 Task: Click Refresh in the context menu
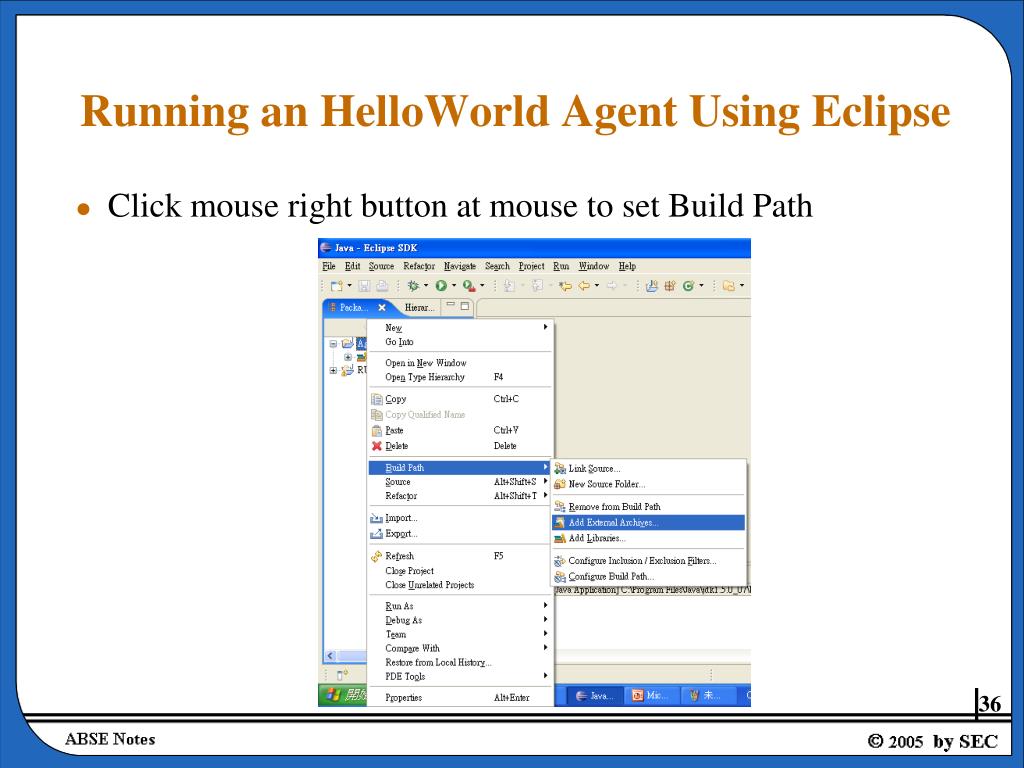(x=460, y=556)
